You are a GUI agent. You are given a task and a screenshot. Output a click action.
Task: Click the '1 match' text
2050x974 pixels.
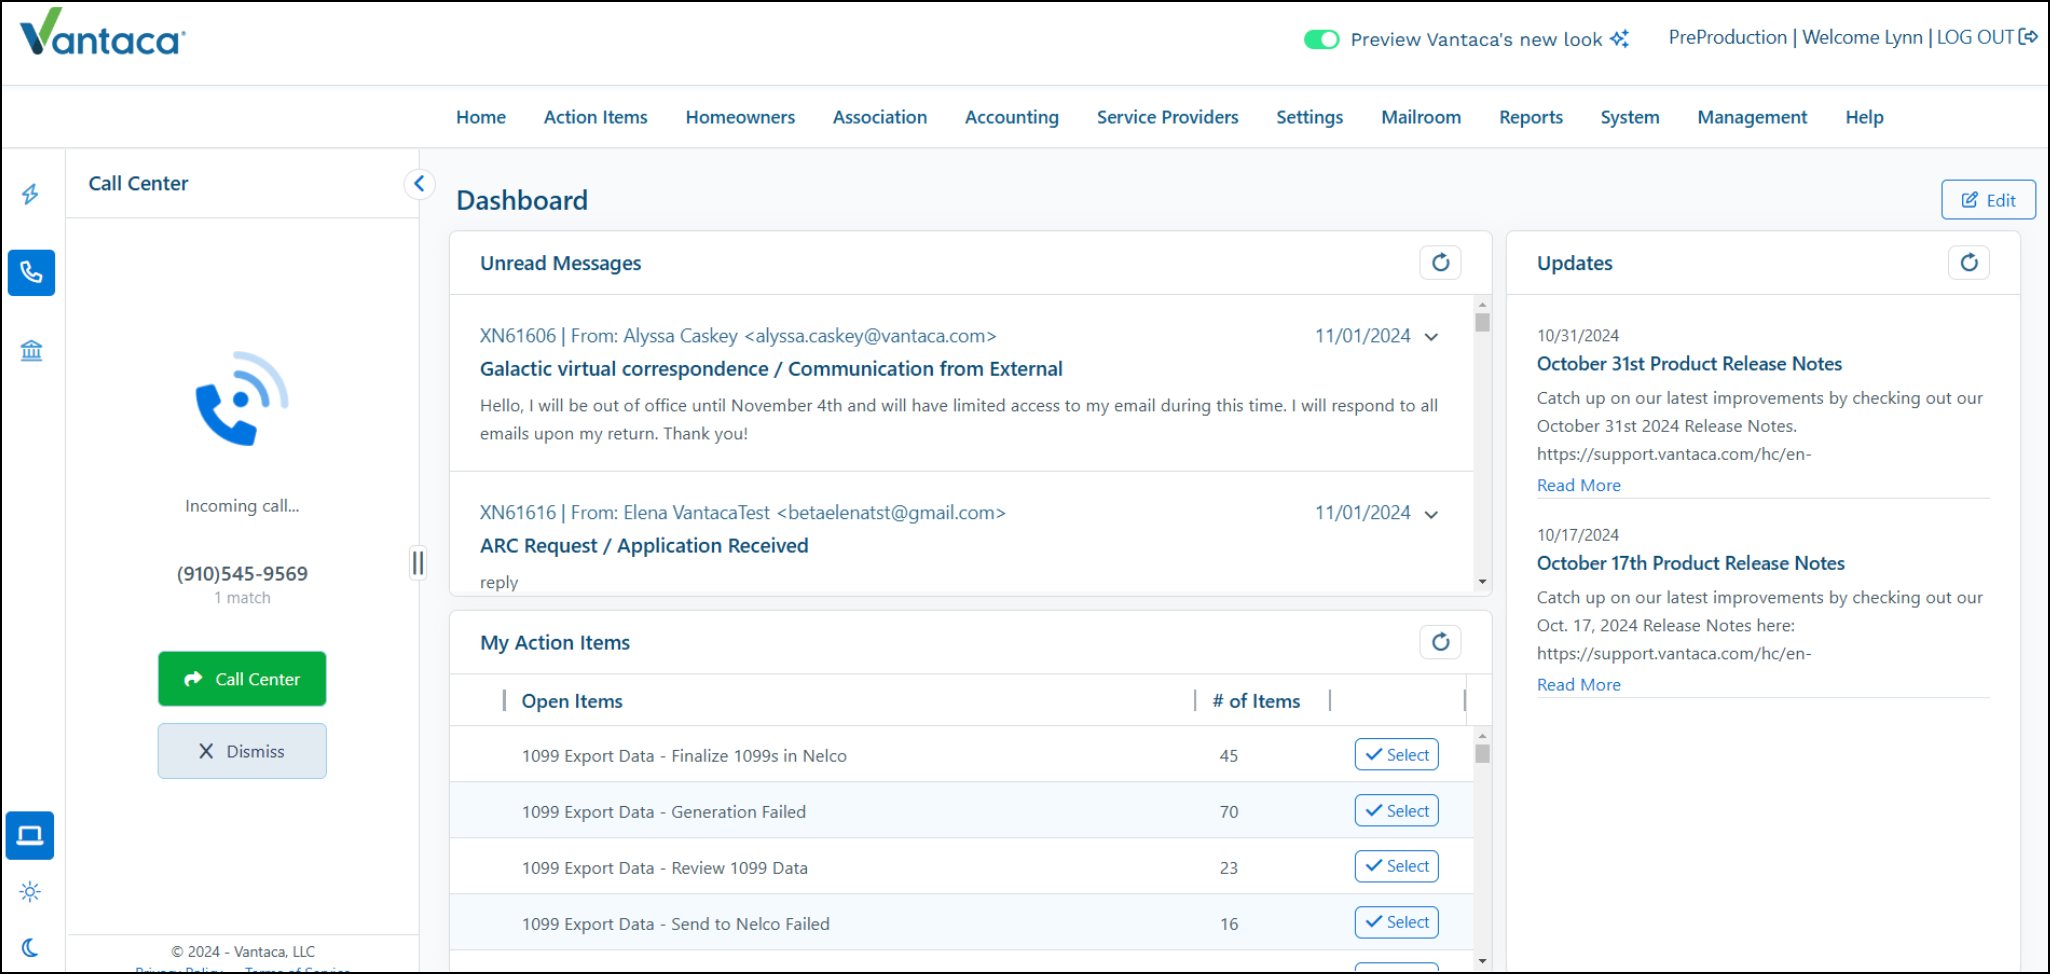pyautogui.click(x=242, y=598)
